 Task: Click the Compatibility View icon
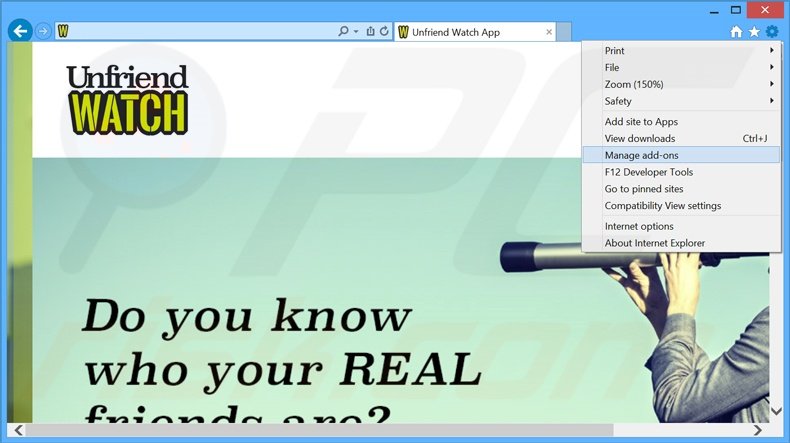[x=370, y=31]
